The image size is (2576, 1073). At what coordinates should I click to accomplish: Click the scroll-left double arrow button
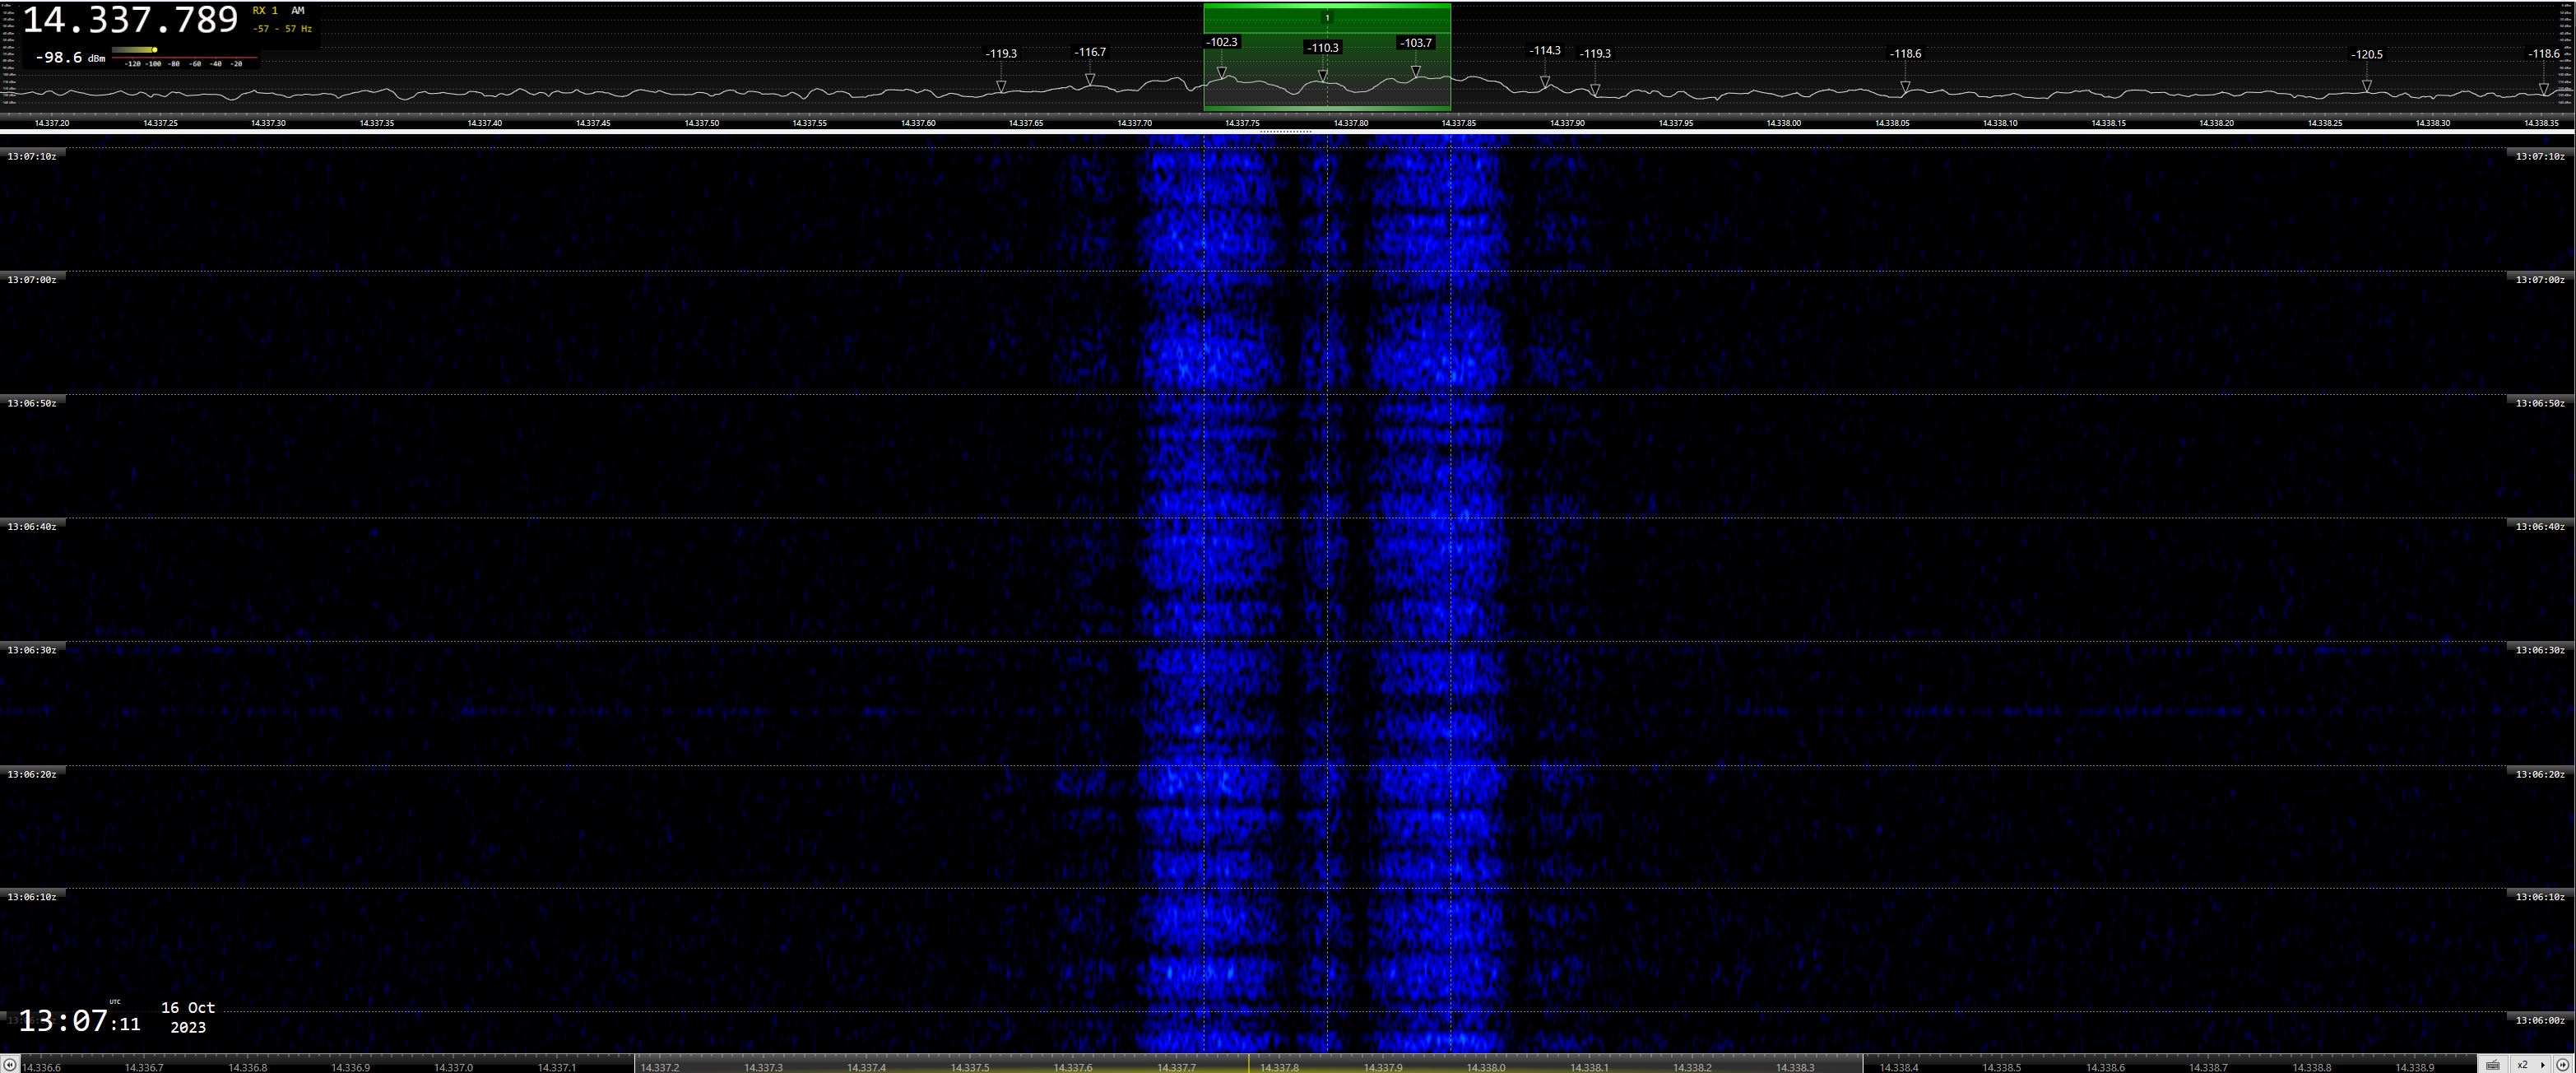tap(9, 1066)
